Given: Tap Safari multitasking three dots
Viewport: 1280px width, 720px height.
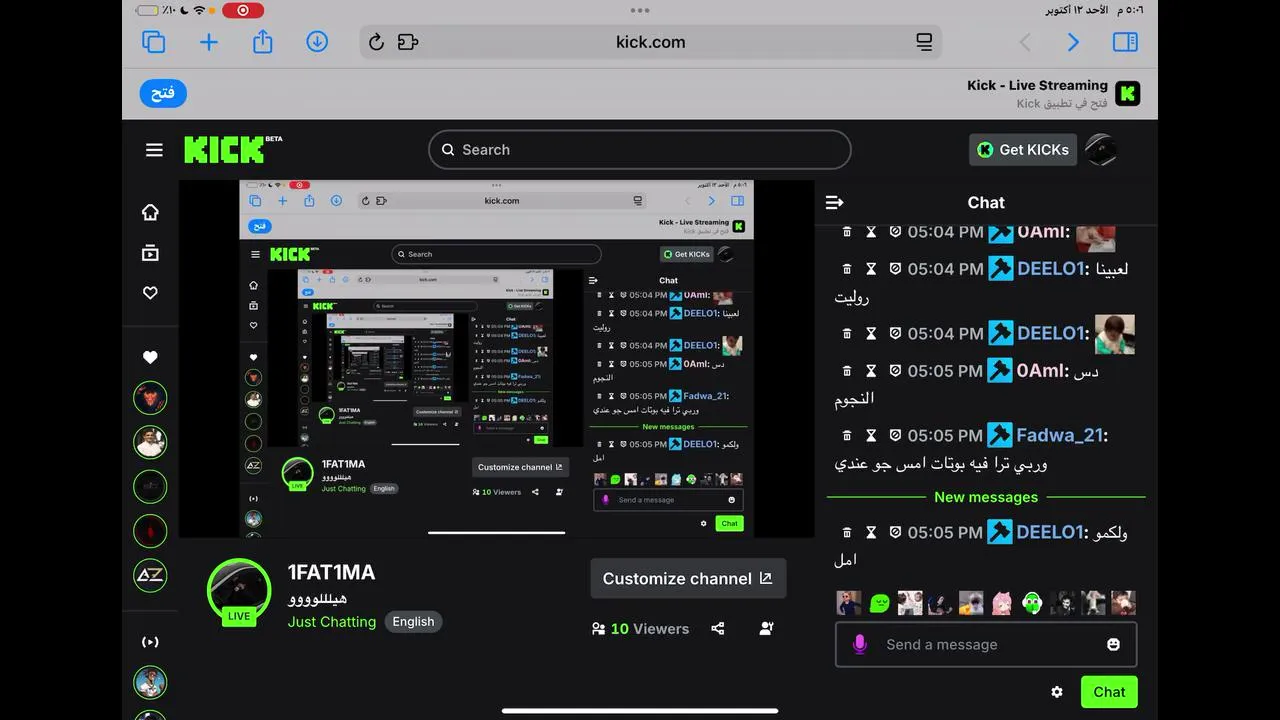Looking at the screenshot, I should [640, 10].
